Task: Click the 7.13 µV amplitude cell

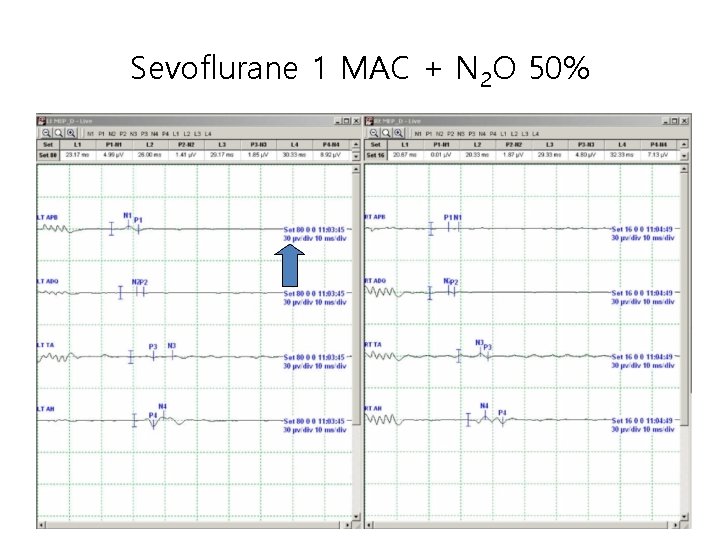Action: [x=659, y=155]
